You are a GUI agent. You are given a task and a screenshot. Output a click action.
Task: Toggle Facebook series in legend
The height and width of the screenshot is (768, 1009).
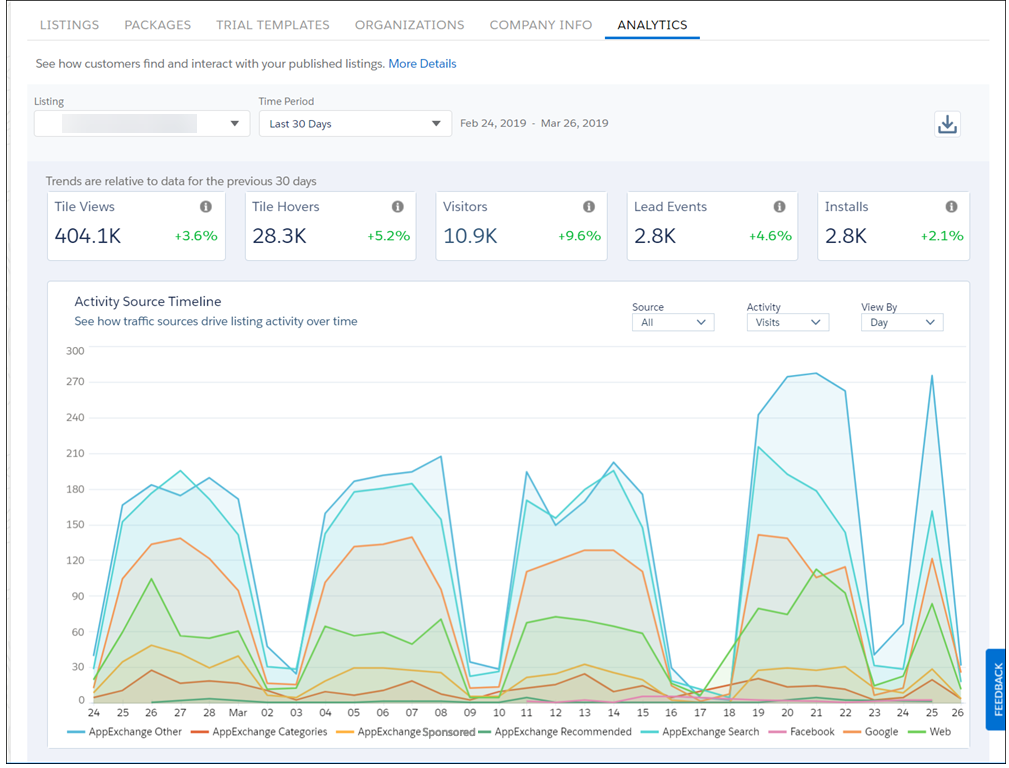tap(801, 732)
